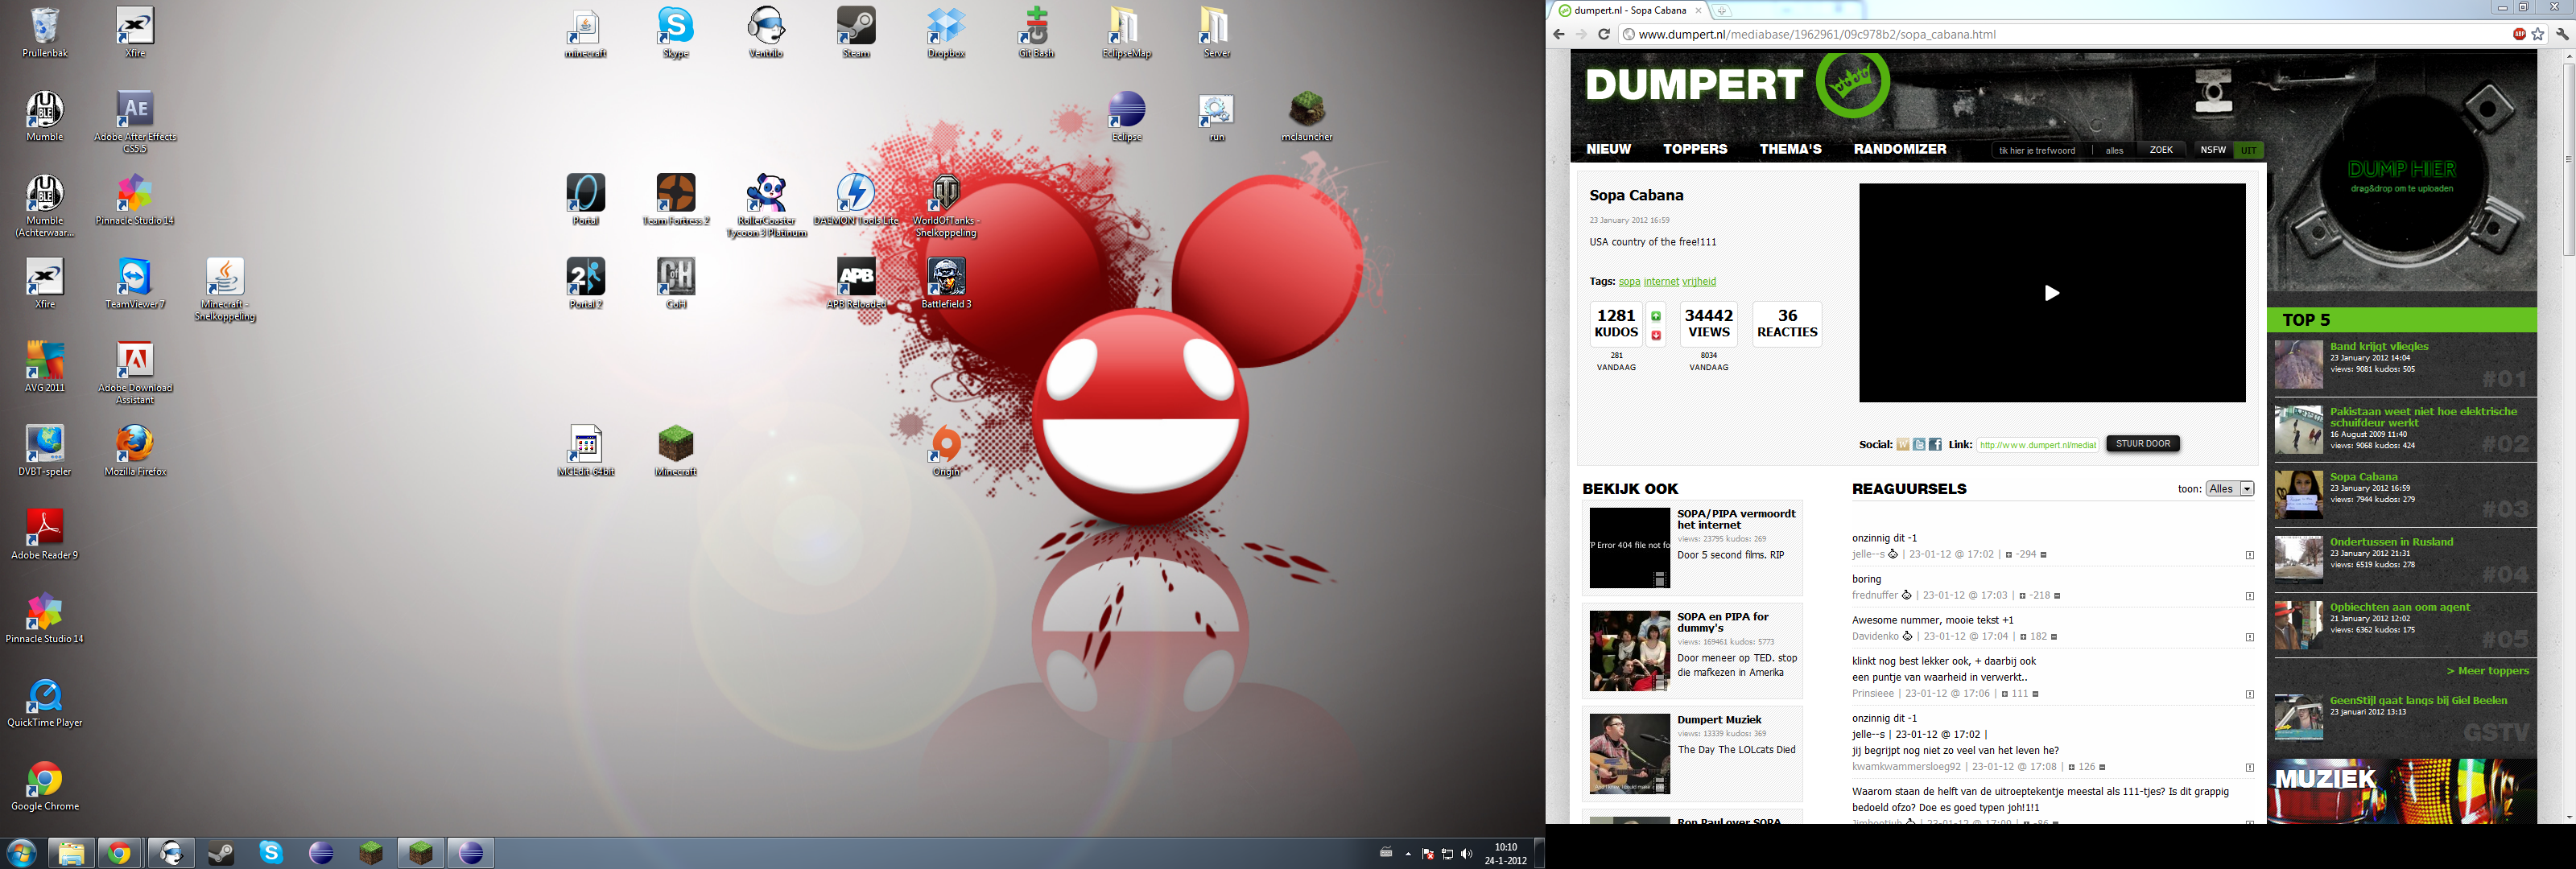Upvote video with green kudos arrow
This screenshot has height=869, width=2576.
[x=1656, y=316]
